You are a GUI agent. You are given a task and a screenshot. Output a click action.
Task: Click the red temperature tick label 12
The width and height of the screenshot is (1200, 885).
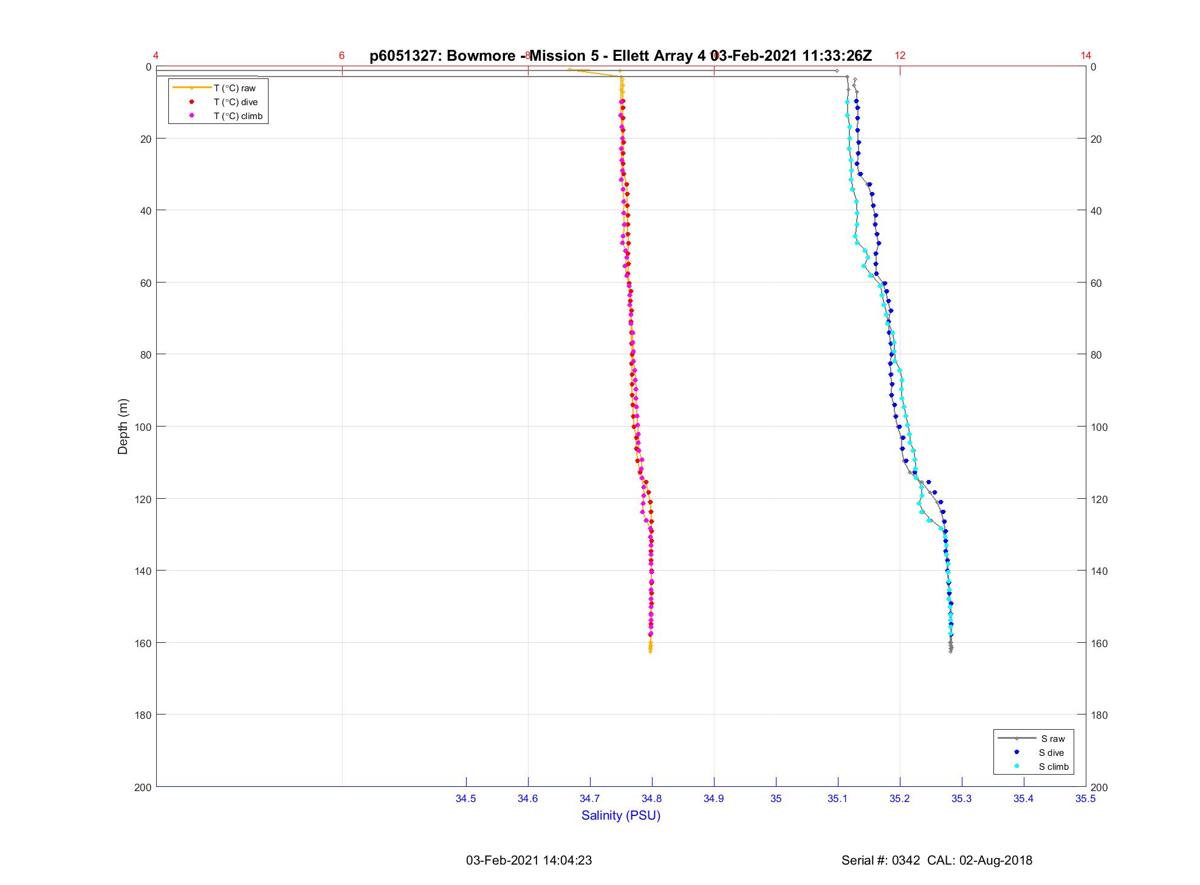coord(900,56)
